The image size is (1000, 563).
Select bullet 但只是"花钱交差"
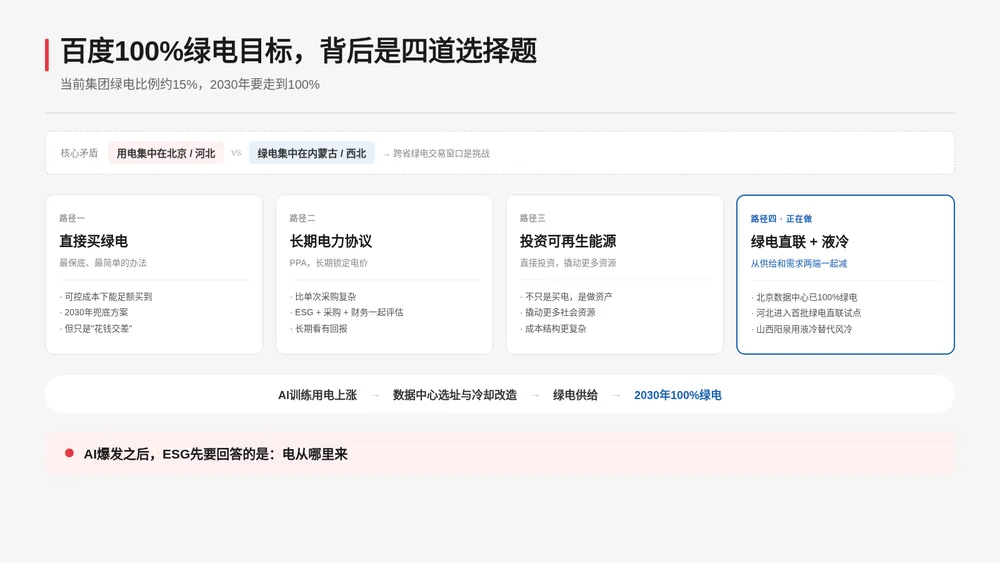click(98, 328)
